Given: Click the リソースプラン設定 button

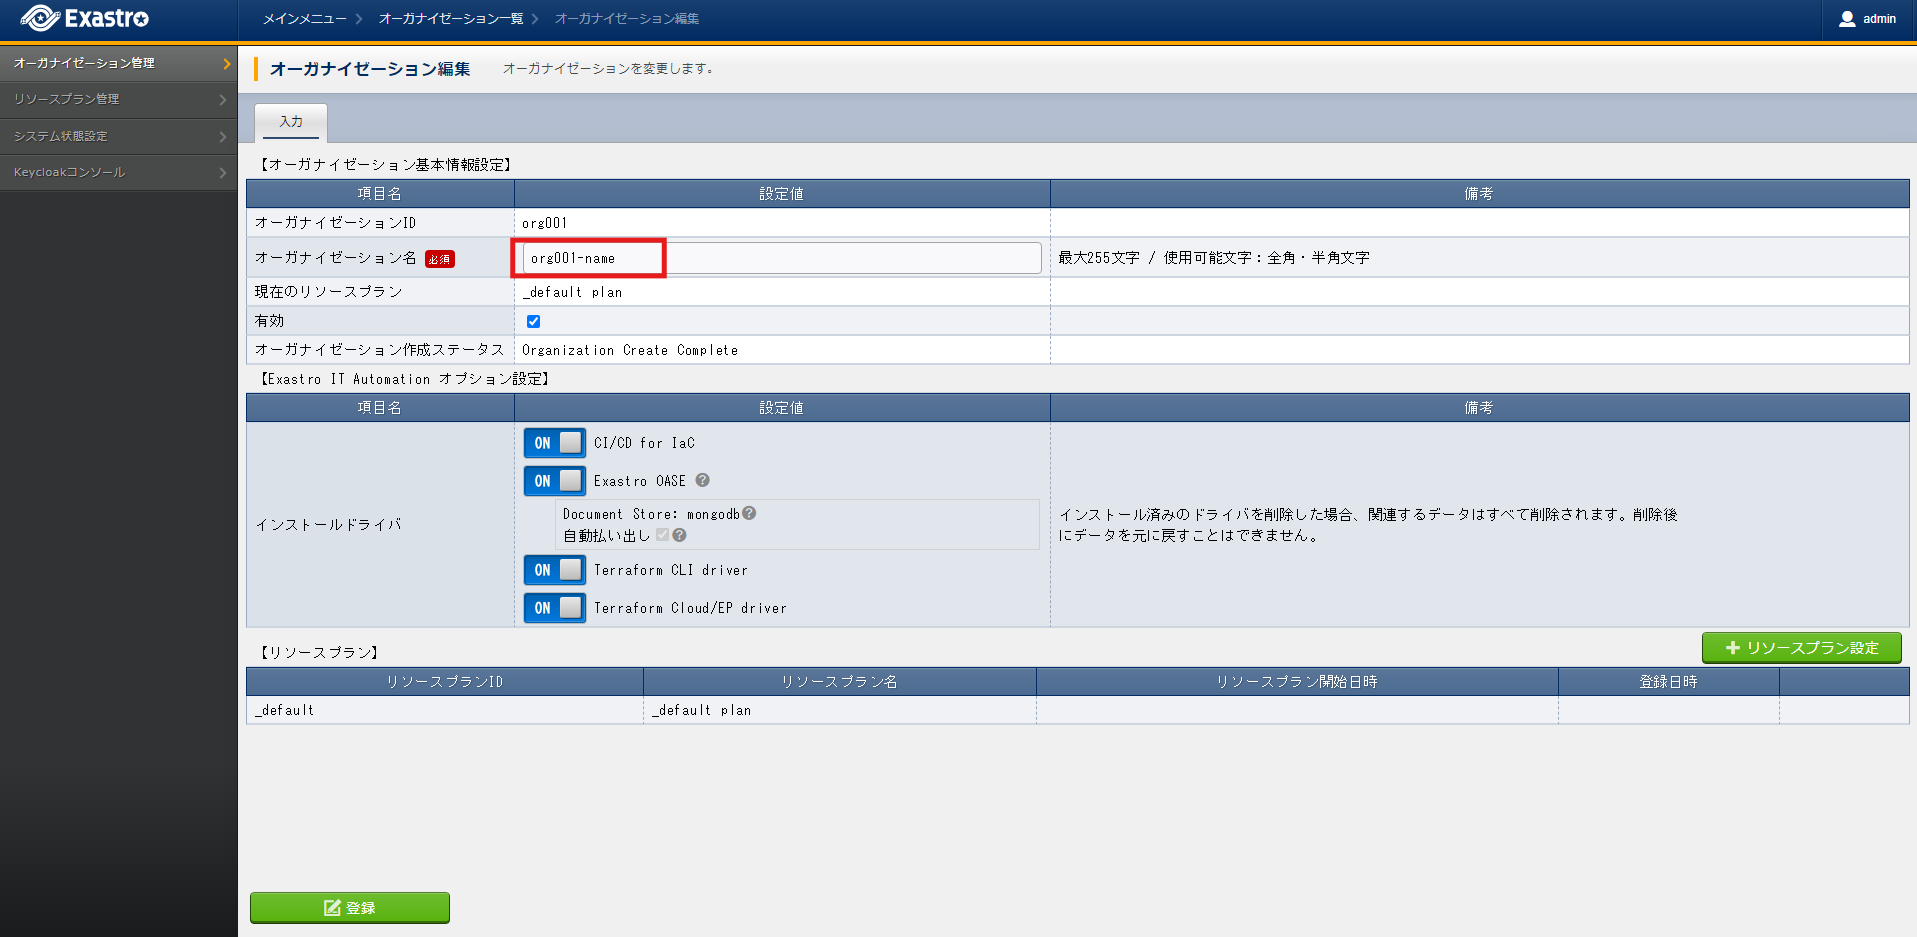Looking at the screenshot, I should click(x=1801, y=648).
